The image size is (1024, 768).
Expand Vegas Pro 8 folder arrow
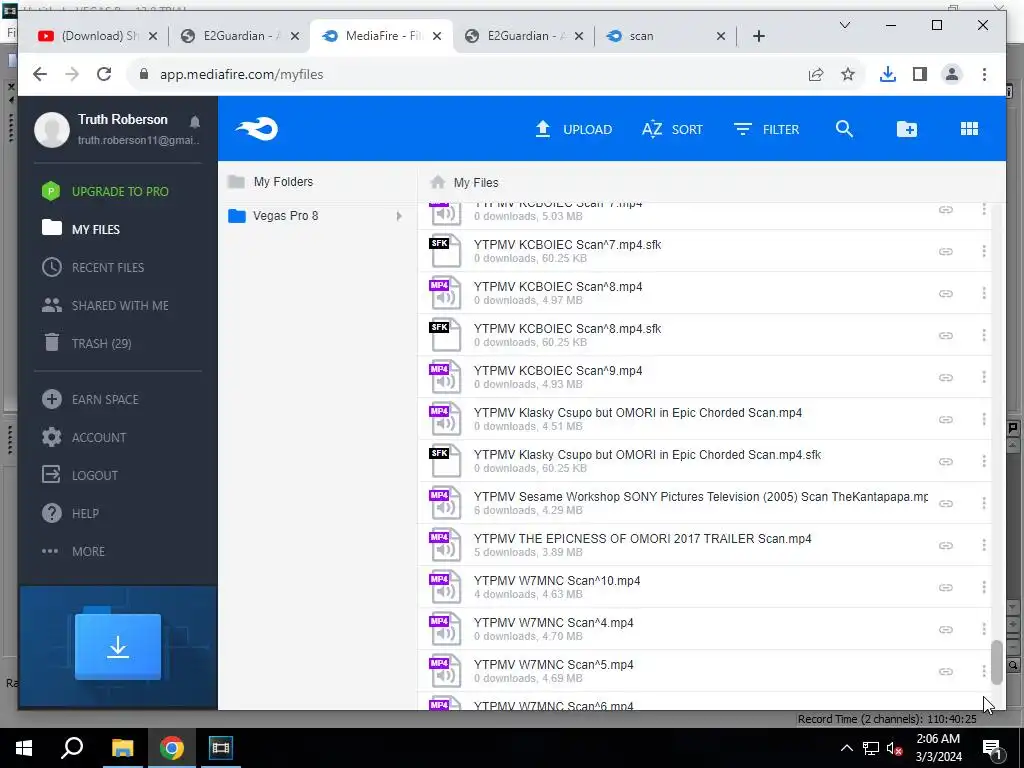click(399, 216)
